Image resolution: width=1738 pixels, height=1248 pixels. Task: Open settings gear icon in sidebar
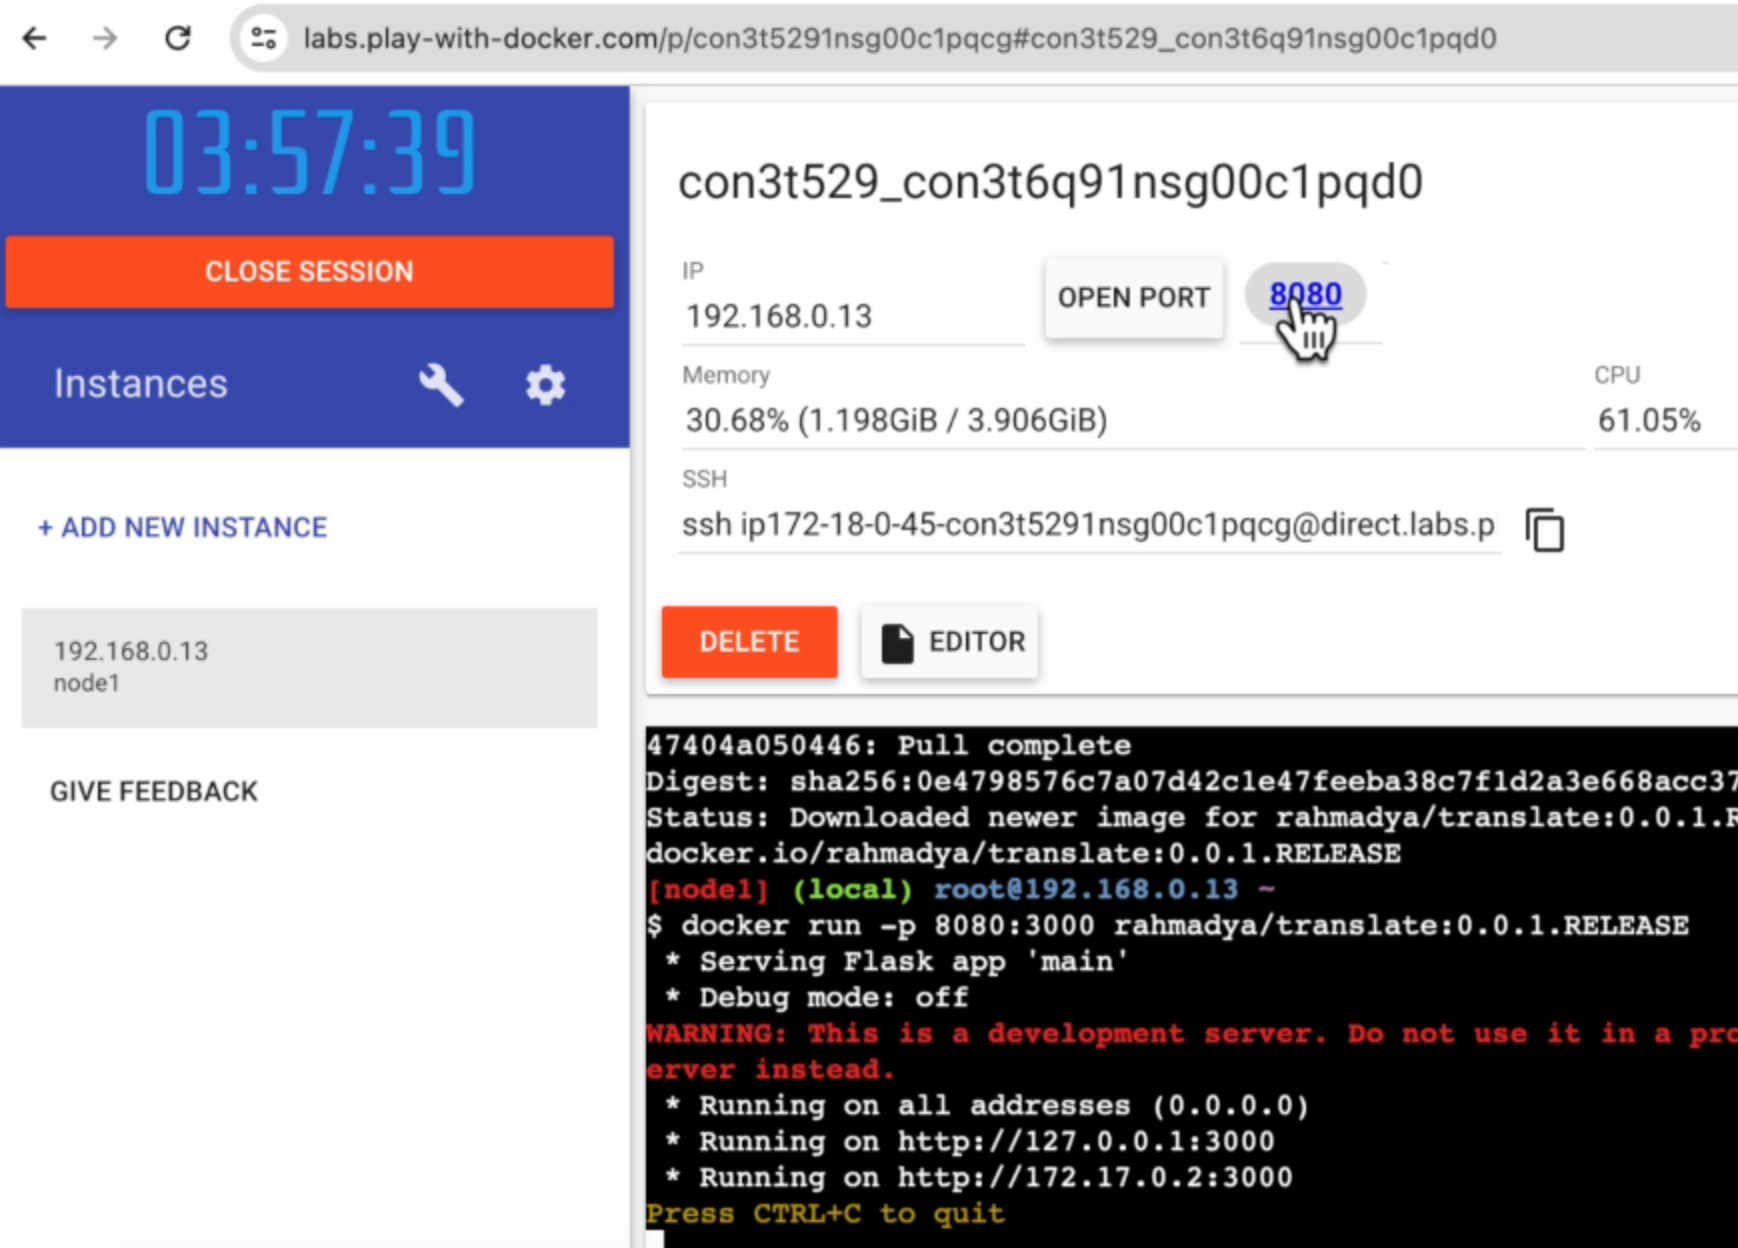click(x=545, y=385)
